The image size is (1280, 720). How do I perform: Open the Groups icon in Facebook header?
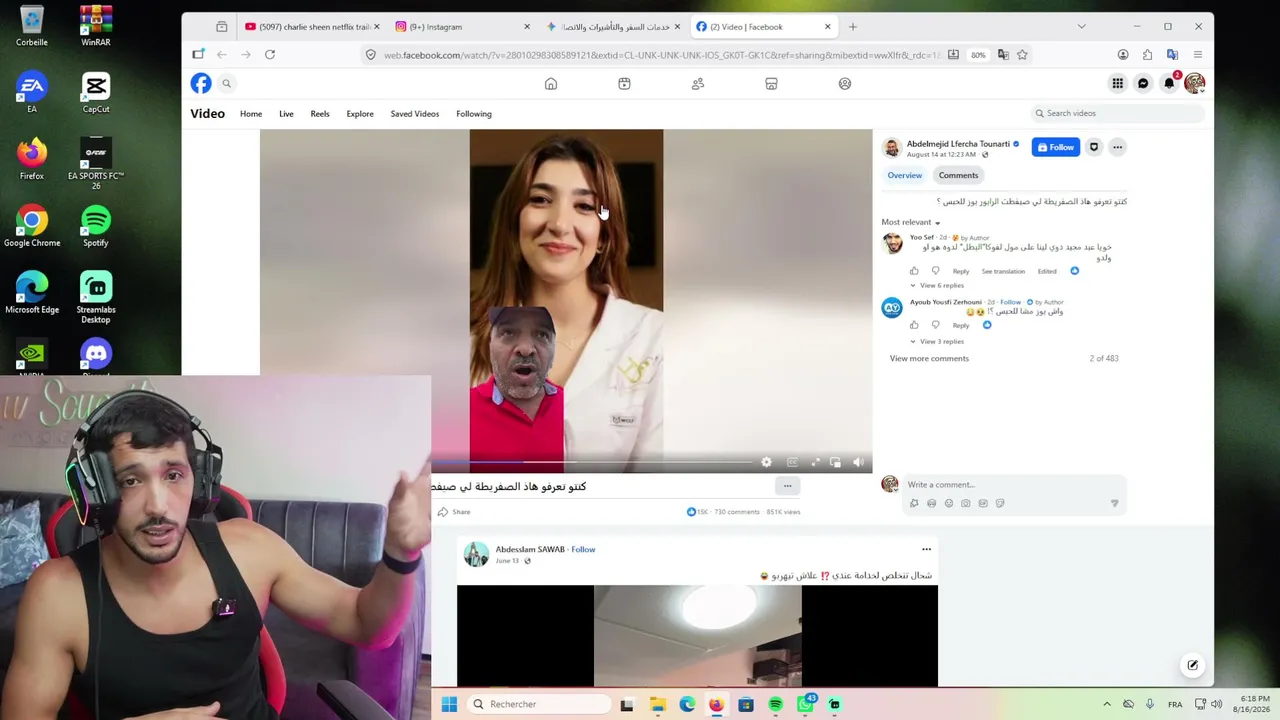click(x=845, y=84)
